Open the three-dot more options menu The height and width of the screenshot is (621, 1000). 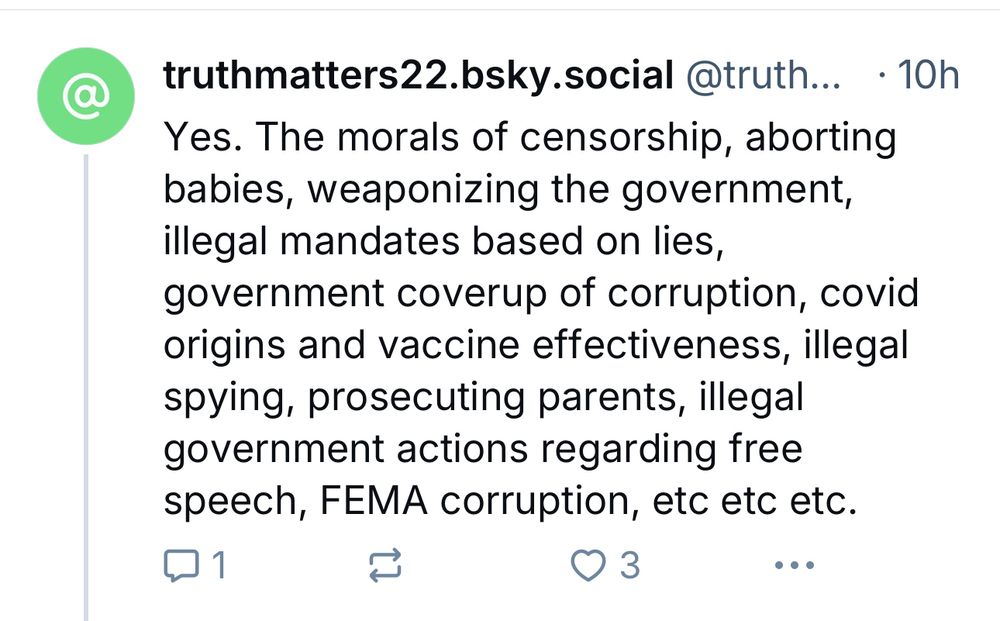click(x=795, y=567)
